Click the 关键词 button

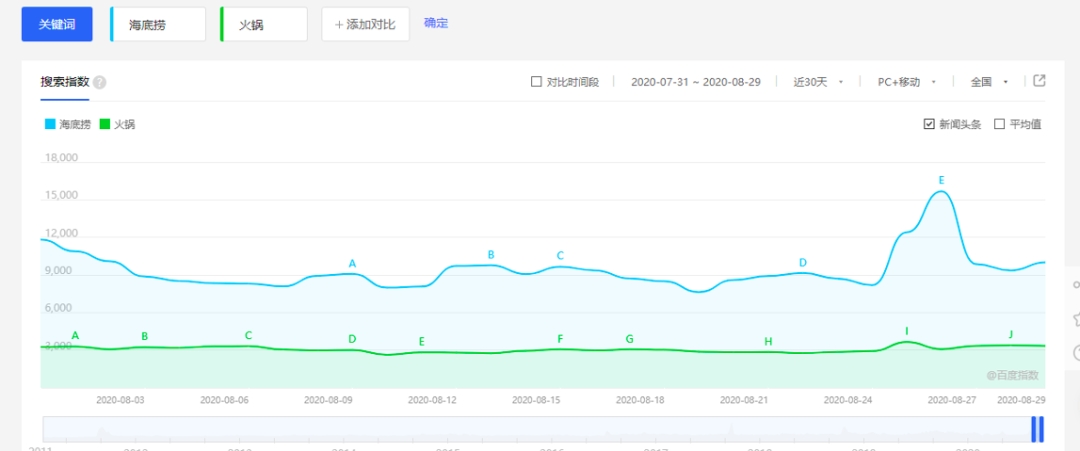coord(57,24)
